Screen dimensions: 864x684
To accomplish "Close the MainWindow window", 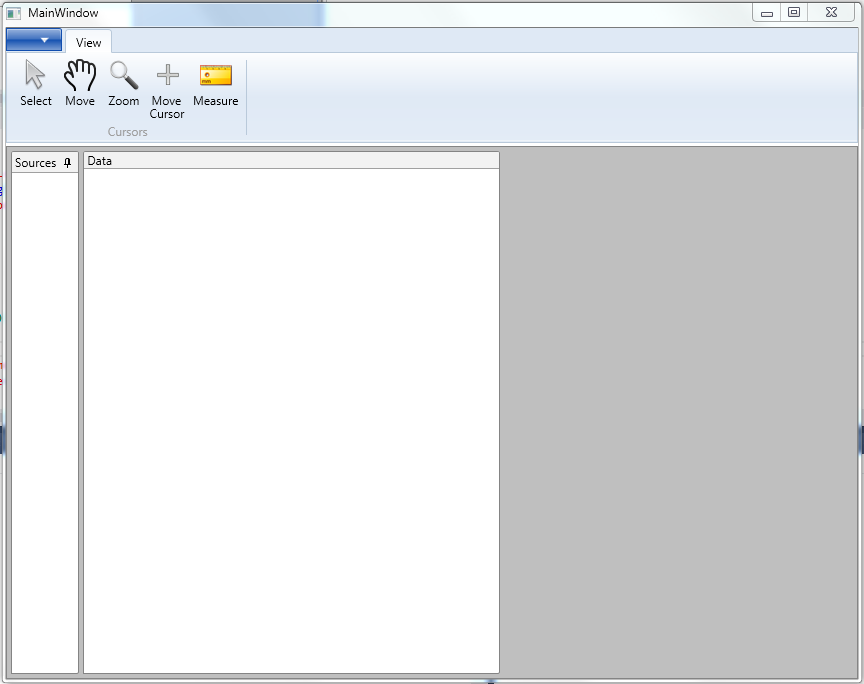I will (831, 12).
